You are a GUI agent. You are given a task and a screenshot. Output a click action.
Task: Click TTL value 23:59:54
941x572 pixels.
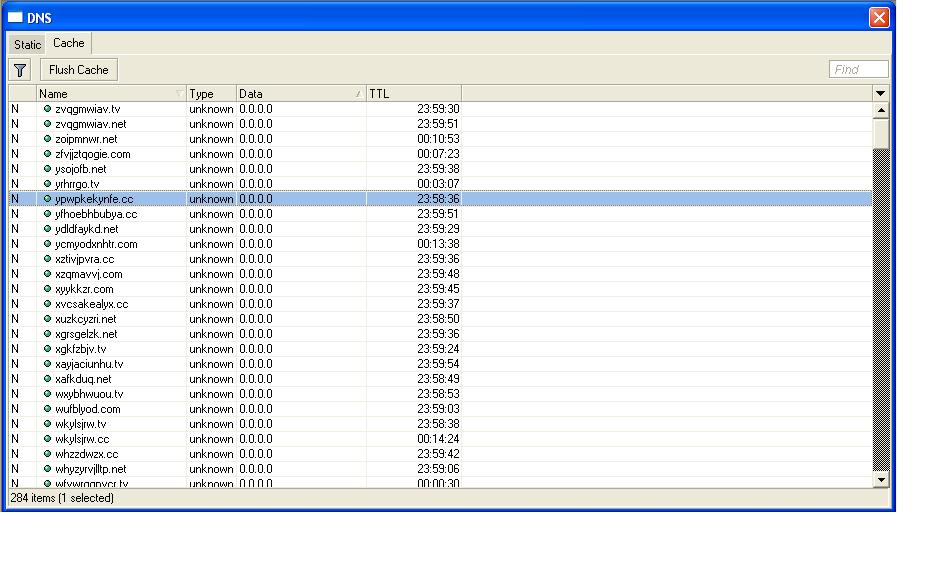438,364
